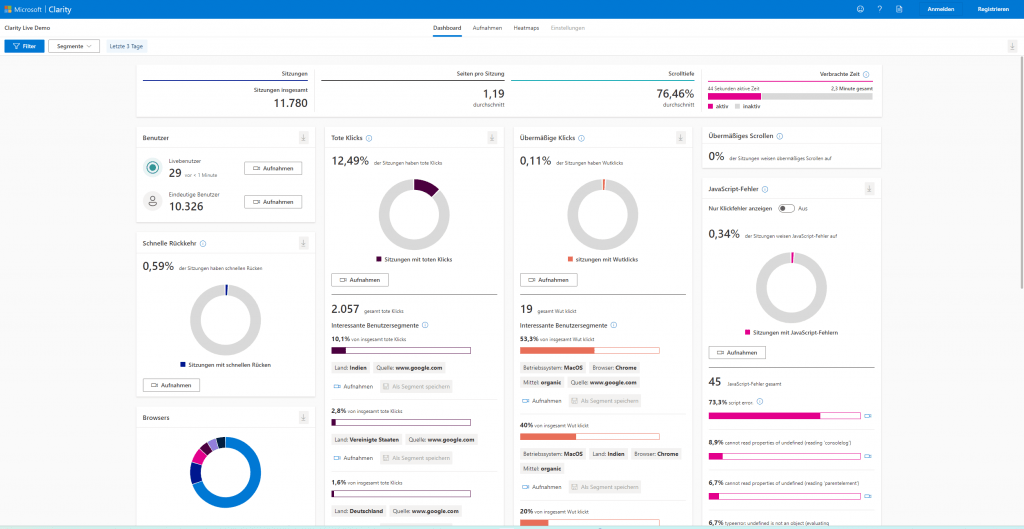The height and width of the screenshot is (529, 1024).
Task: Download dashboard via filter bar download icon
Action: tap(1012, 46)
